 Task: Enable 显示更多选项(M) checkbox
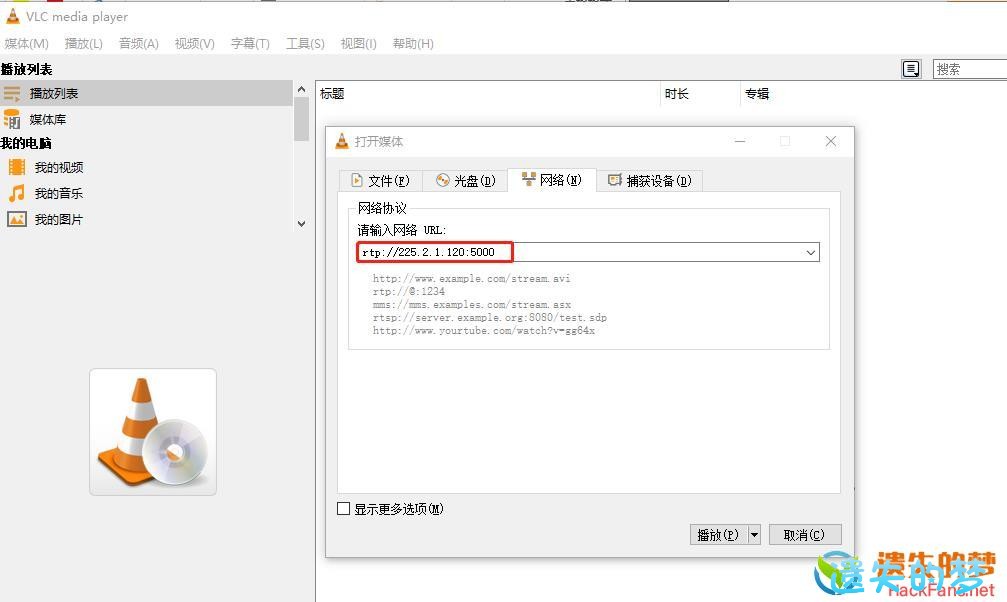tap(344, 509)
